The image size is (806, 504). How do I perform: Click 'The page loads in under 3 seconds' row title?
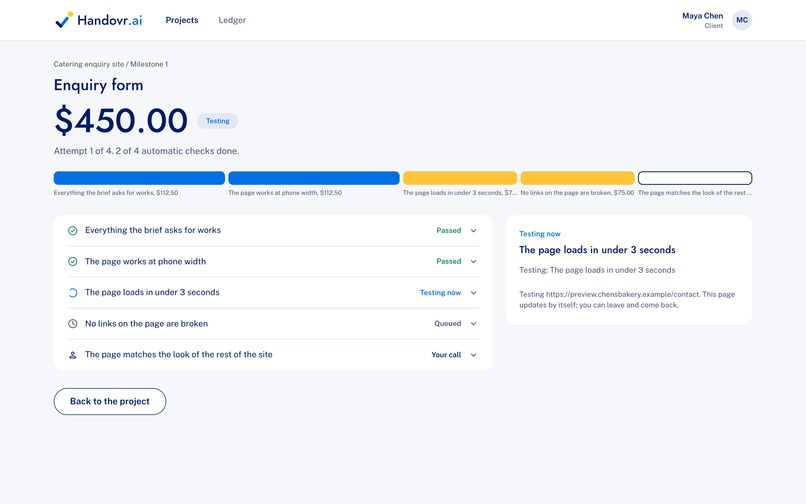[x=152, y=292]
